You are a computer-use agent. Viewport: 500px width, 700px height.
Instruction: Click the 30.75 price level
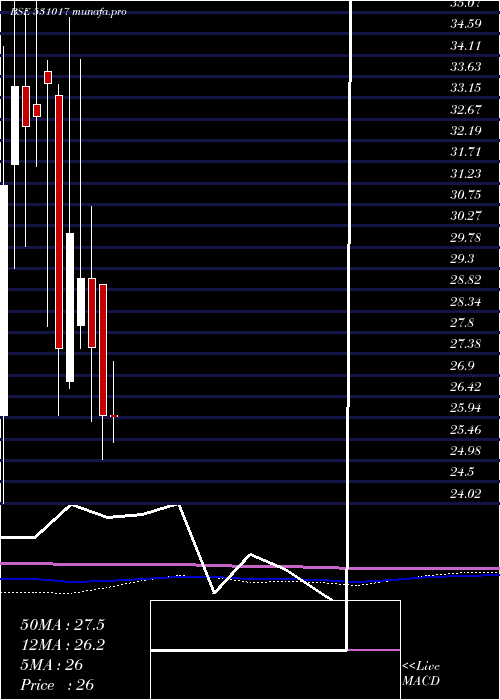click(x=466, y=195)
